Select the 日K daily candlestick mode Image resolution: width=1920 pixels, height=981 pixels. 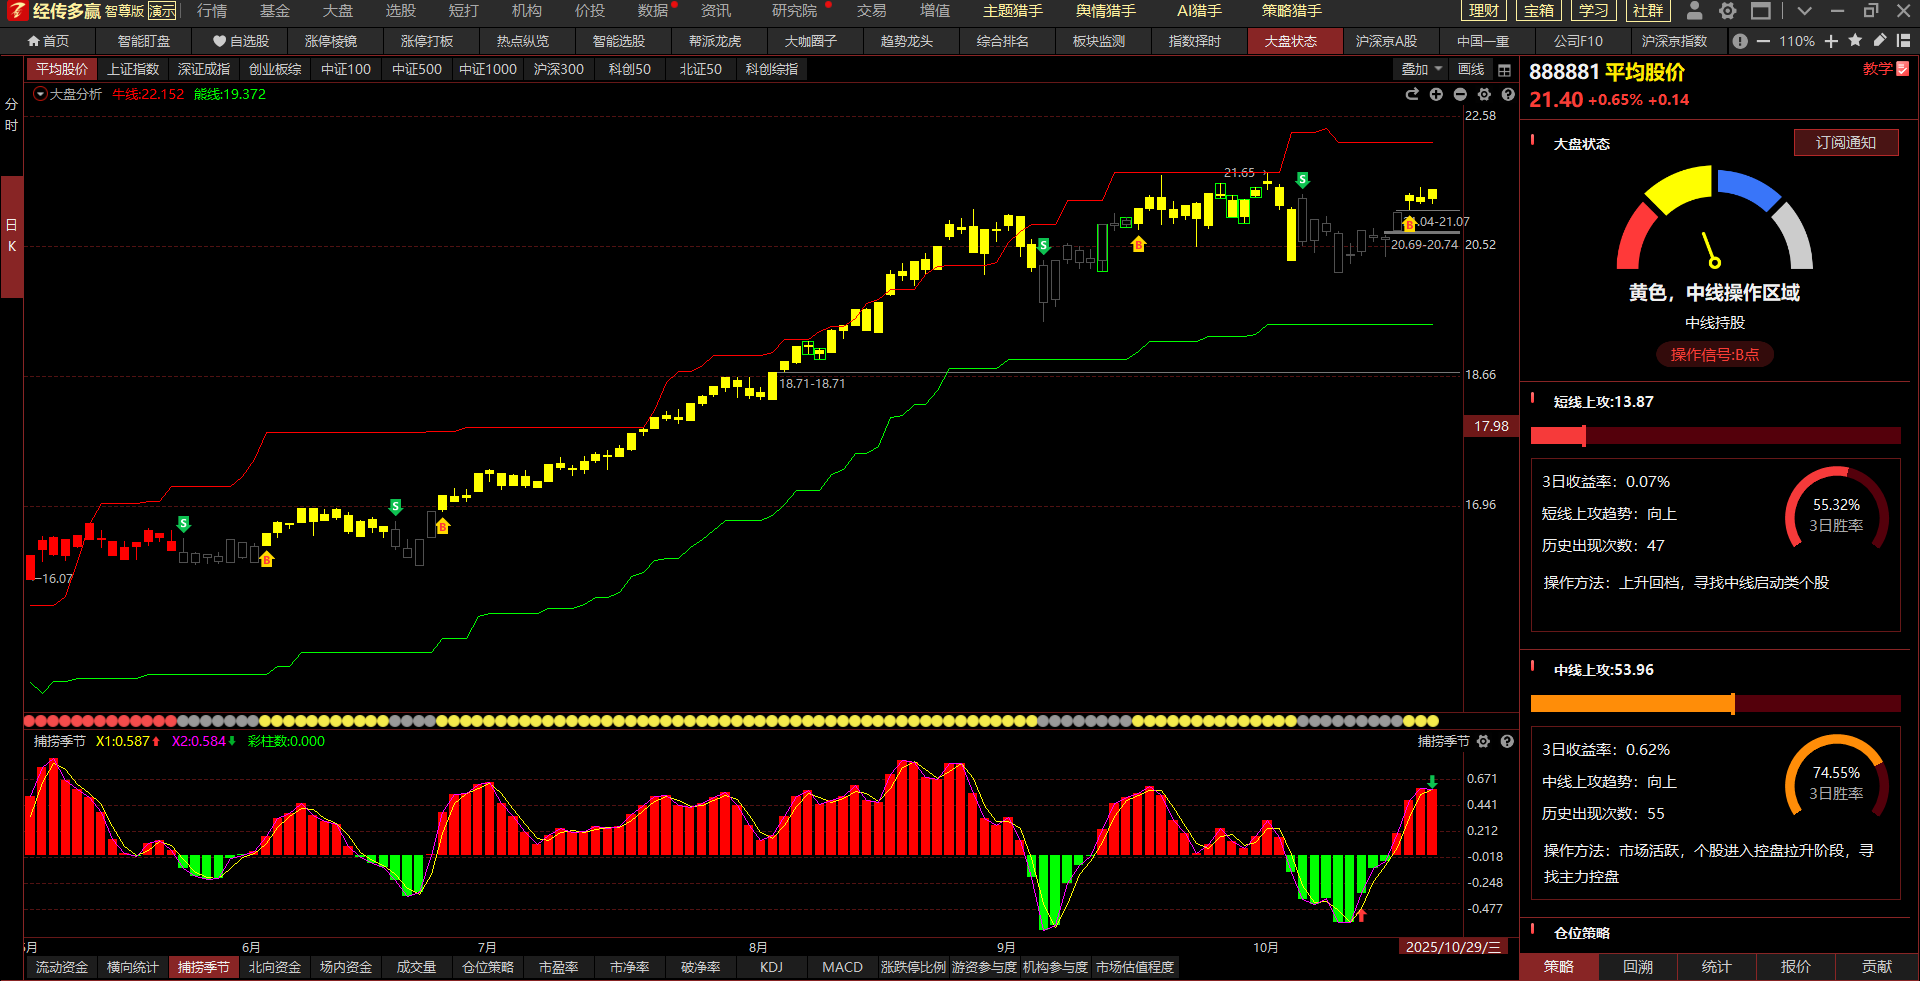(11, 235)
